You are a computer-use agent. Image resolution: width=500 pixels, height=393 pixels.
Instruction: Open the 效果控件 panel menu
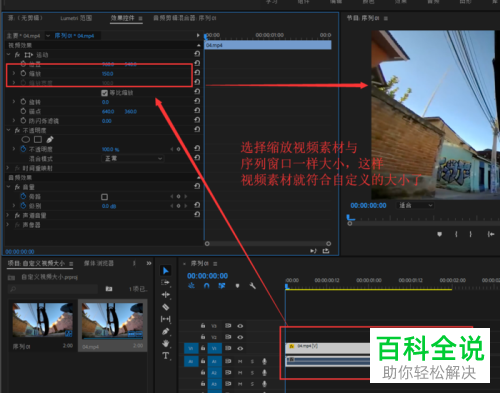click(140, 18)
